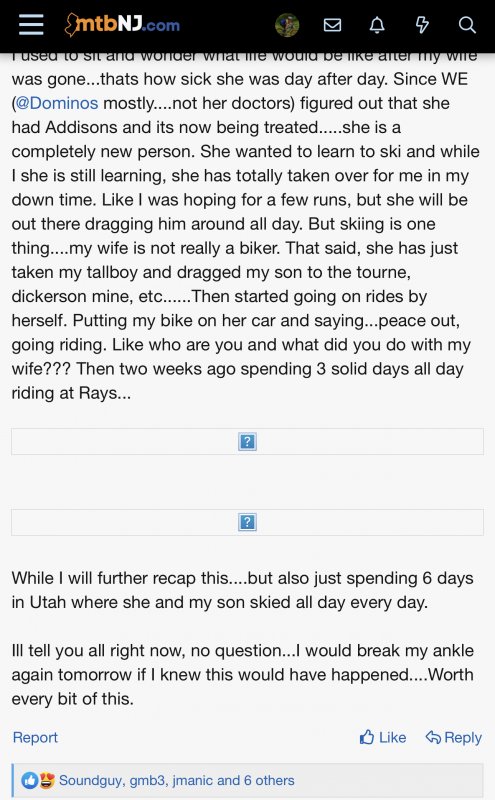Open the @Dominos mention link

[x=57, y=103]
